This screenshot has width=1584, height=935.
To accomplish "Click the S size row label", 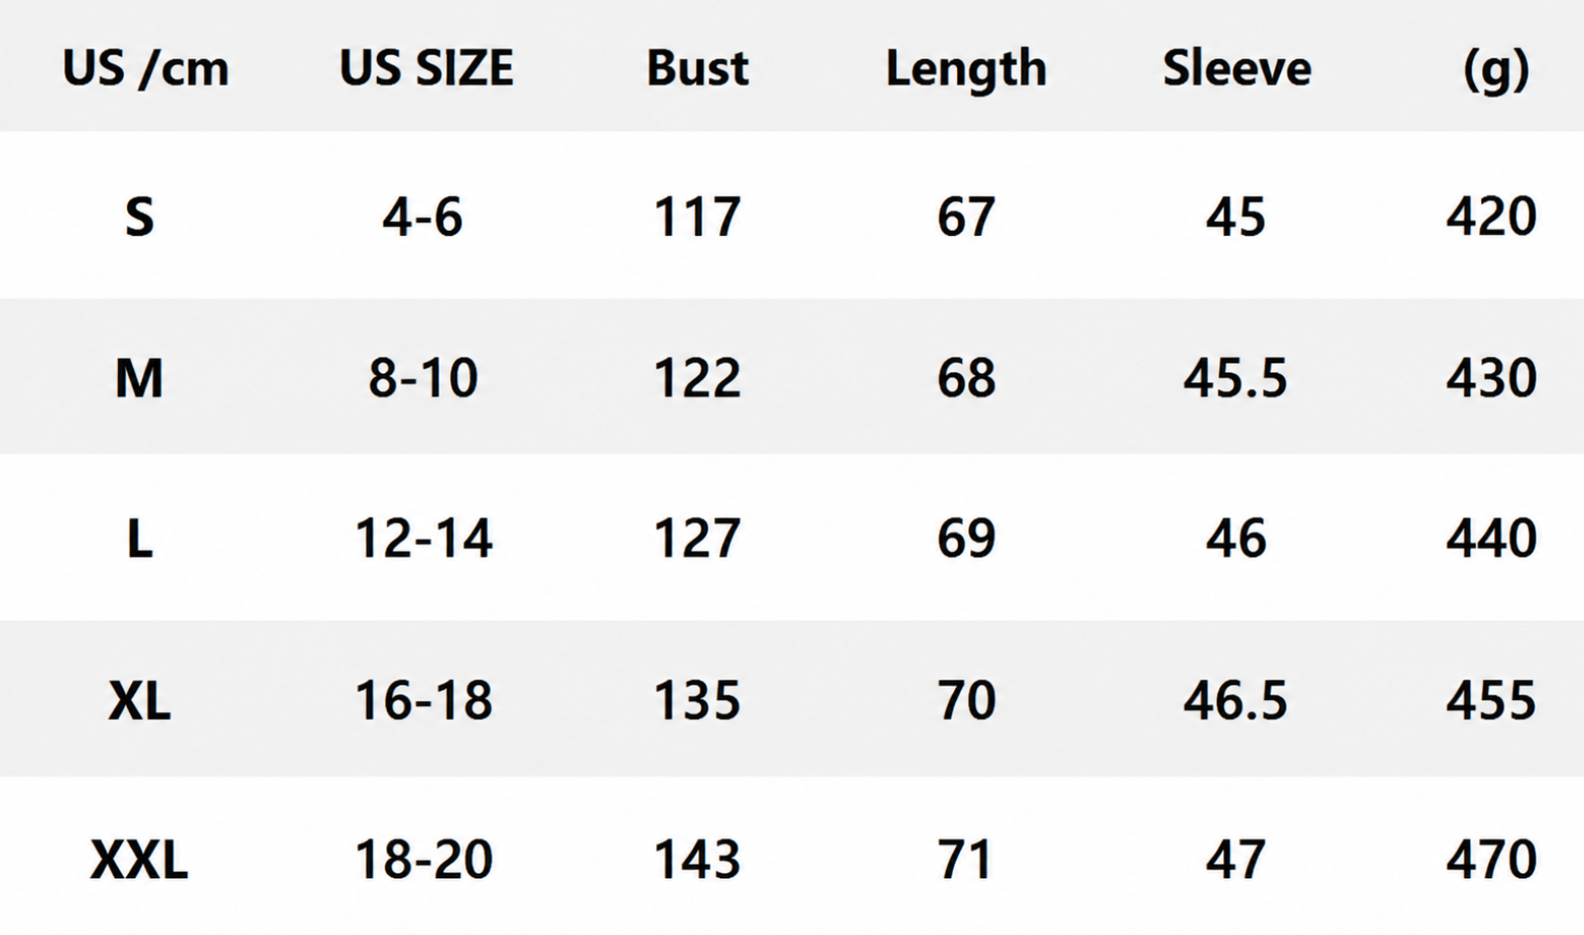I will tap(139, 216).
